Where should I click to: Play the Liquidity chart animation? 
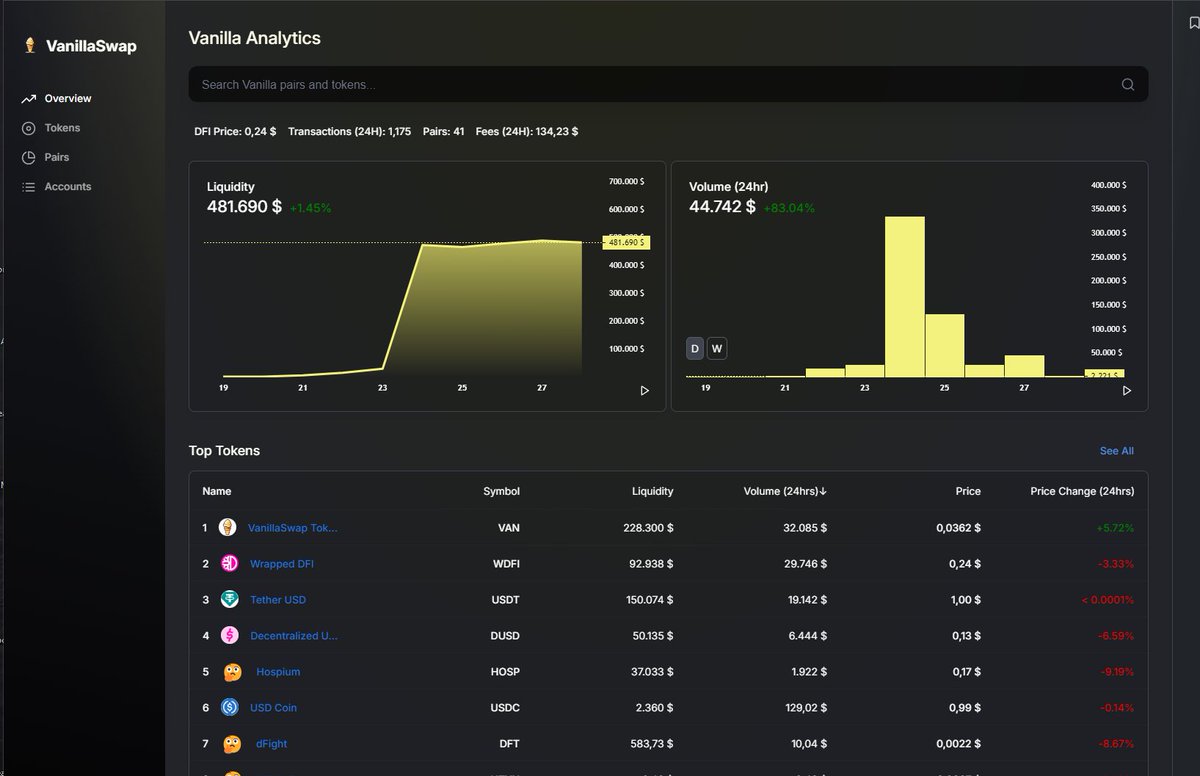pyautogui.click(x=644, y=391)
